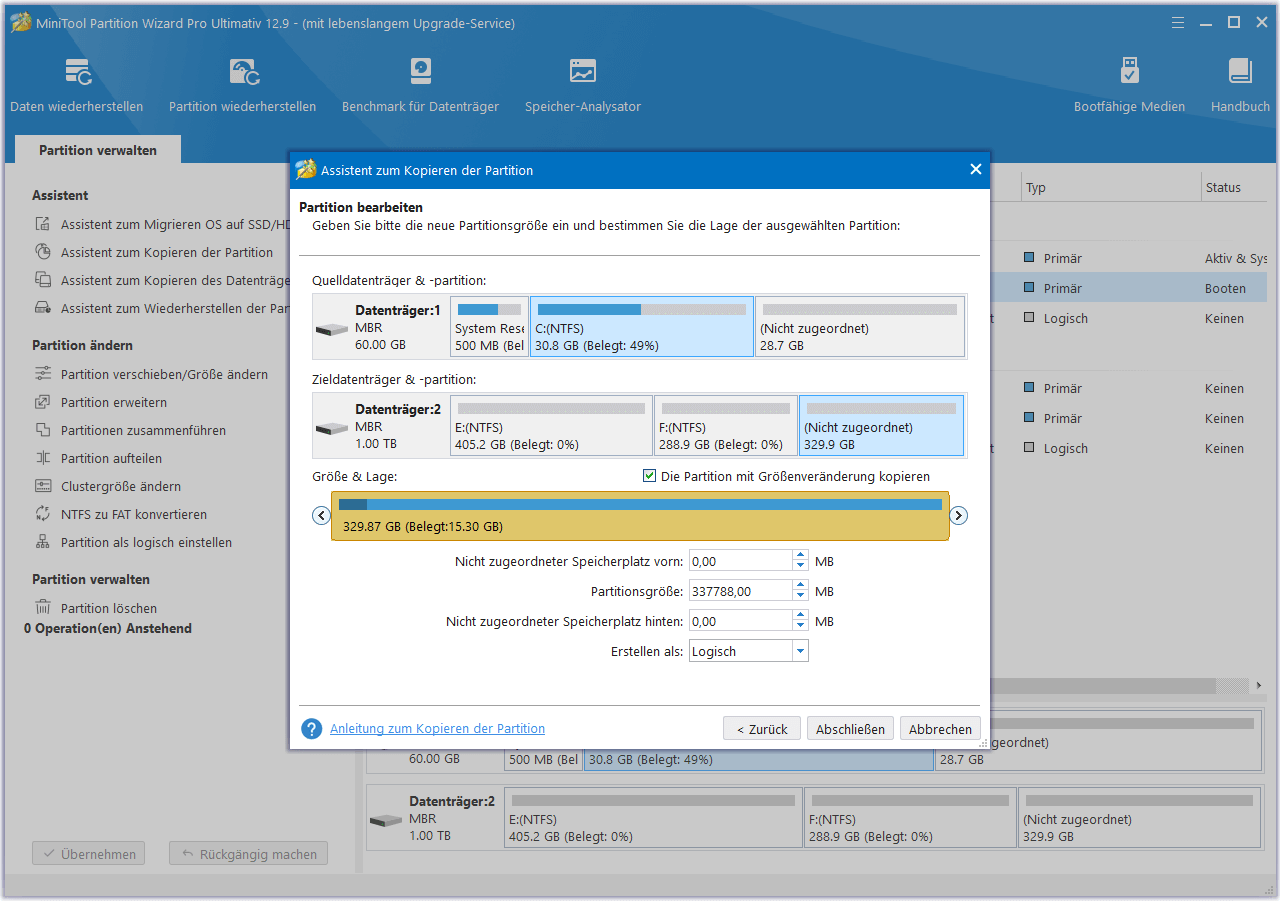This screenshot has height=902, width=1280.
Task: Select Assistent zum Kopieren der Partition sidebar entry
Action: (x=166, y=252)
